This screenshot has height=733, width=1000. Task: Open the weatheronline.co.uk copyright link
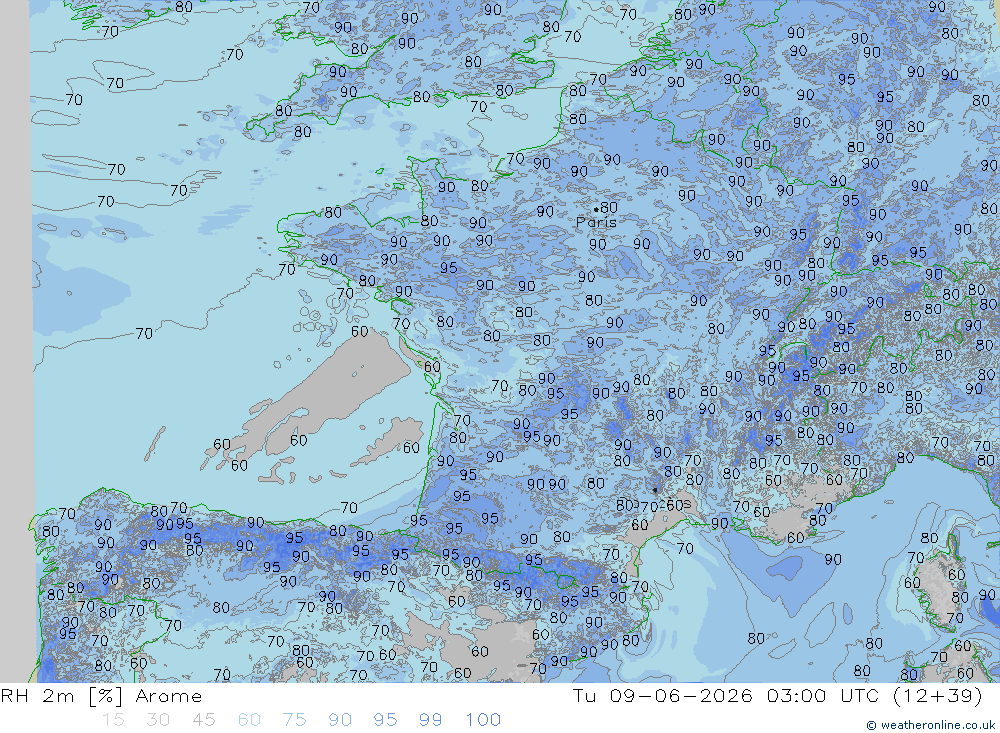[x=930, y=725]
